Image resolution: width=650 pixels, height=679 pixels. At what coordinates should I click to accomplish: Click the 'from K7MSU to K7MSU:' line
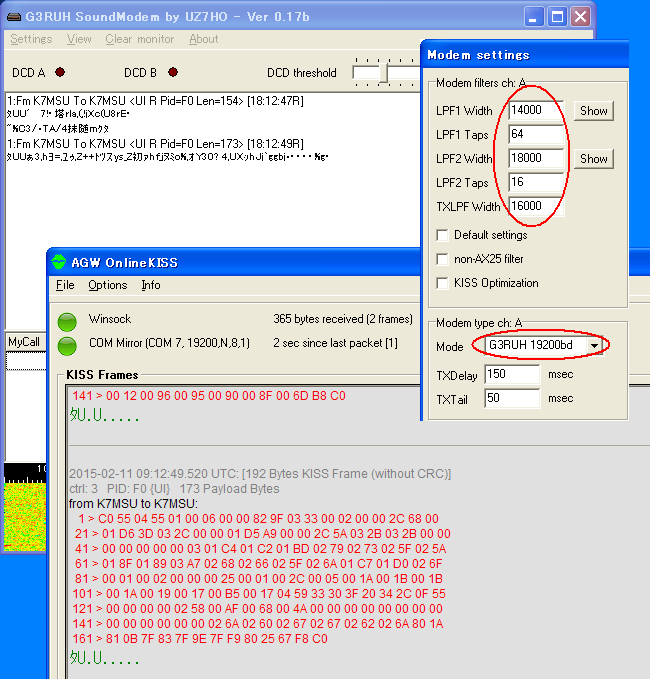(133, 504)
